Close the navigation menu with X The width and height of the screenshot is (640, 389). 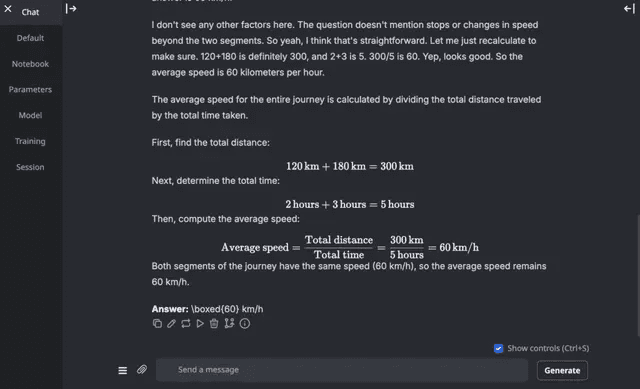(8, 9)
